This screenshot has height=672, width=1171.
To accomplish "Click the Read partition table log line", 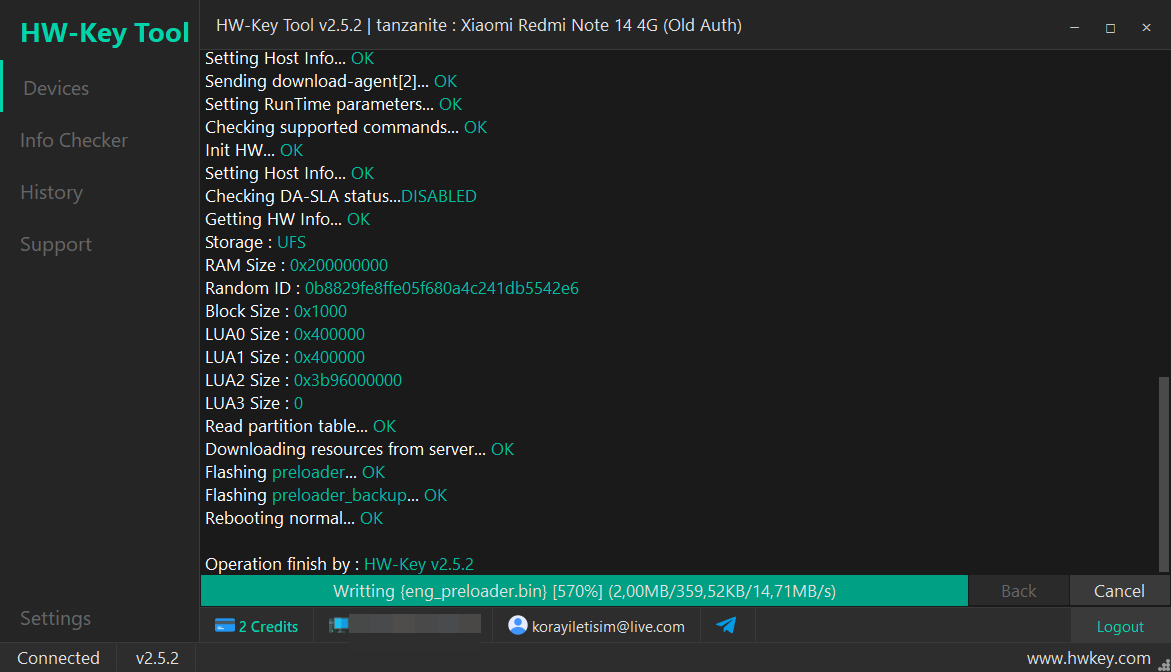I will pyautogui.click(x=300, y=426).
